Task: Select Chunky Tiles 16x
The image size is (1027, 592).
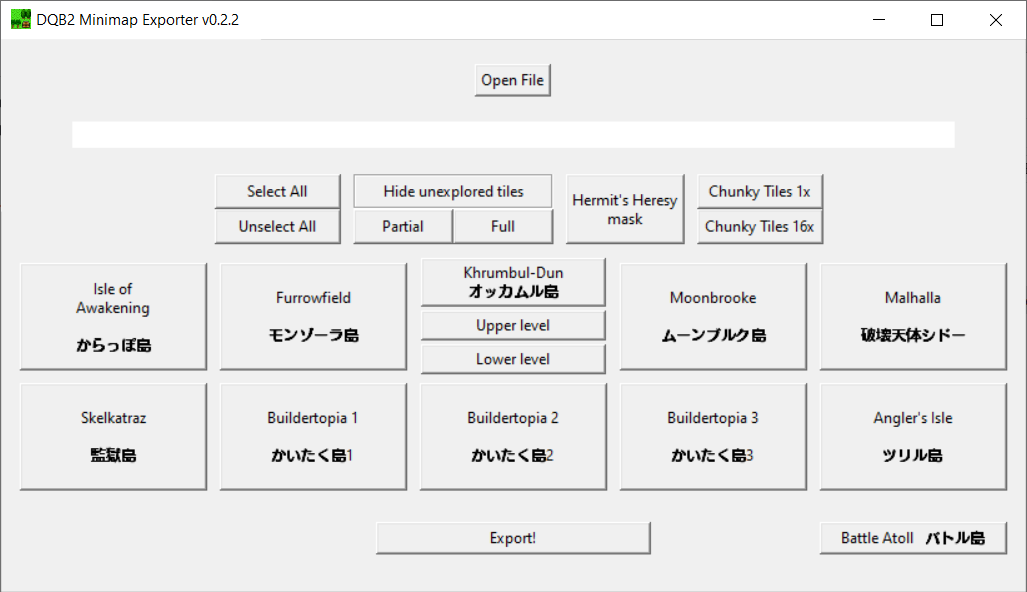Action: (760, 227)
